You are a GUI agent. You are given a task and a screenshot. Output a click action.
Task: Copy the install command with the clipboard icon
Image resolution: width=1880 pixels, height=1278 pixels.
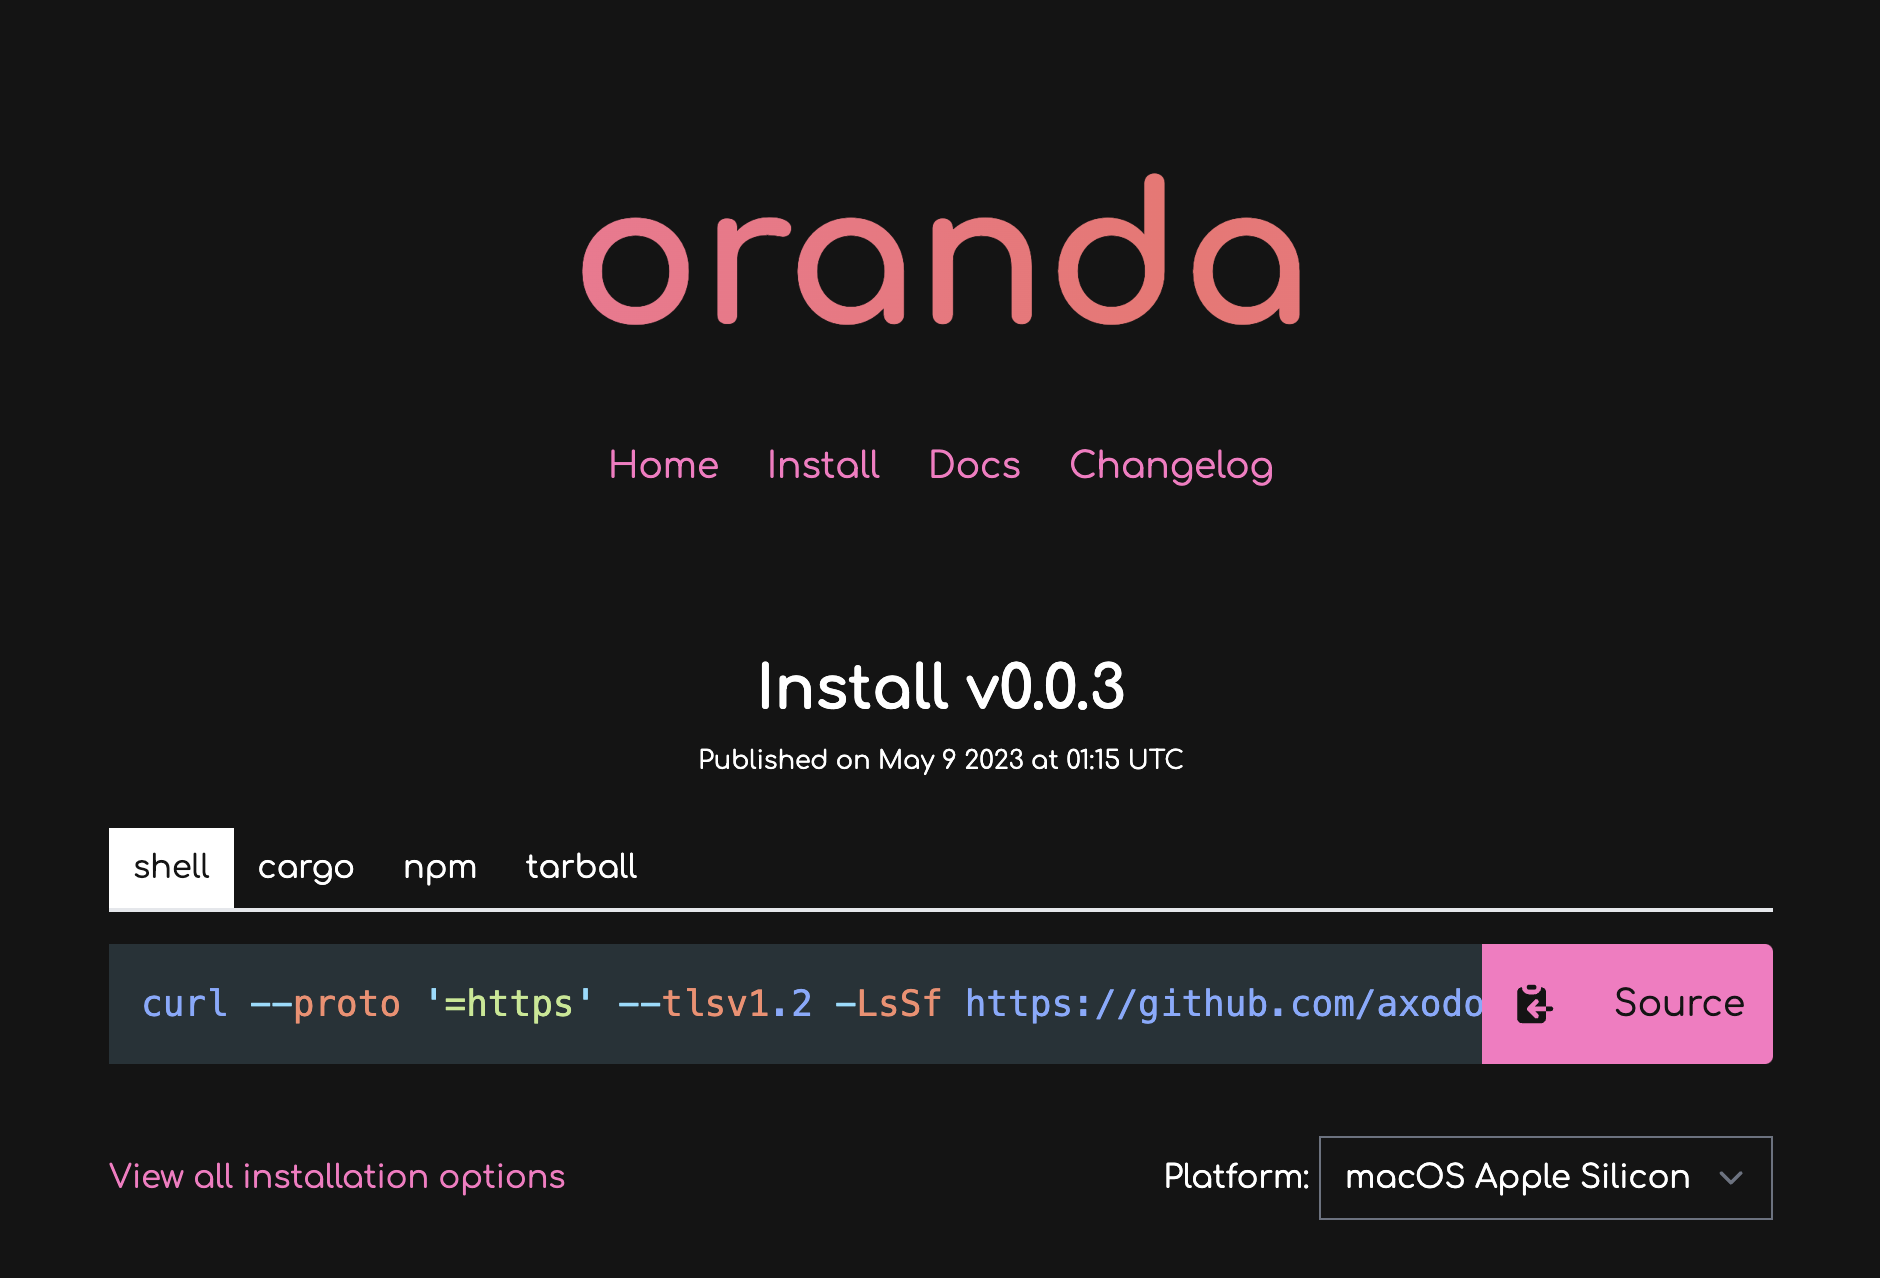click(x=1534, y=1004)
